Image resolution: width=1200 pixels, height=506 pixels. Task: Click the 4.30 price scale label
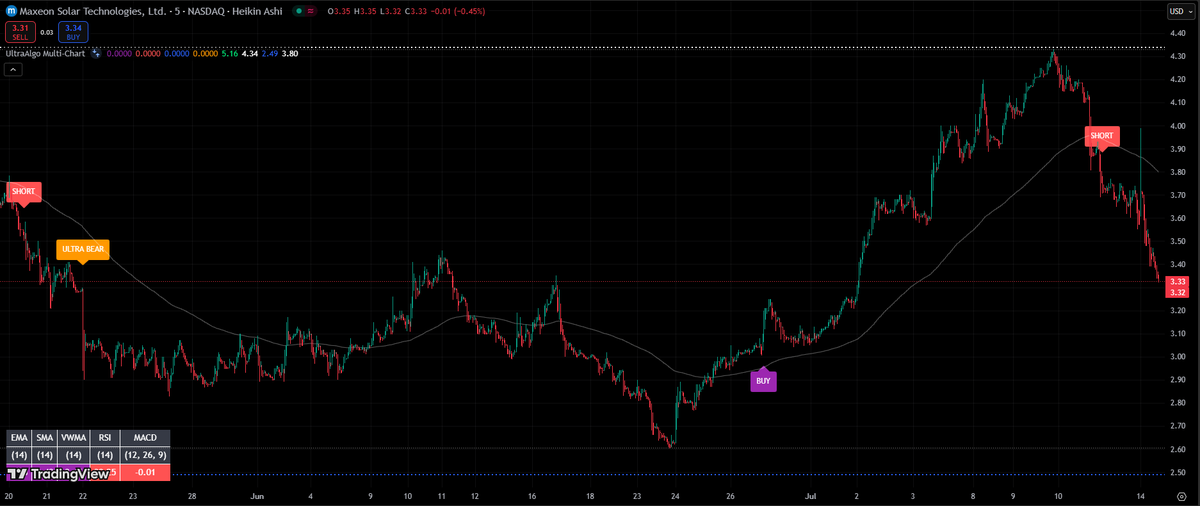[x=1177, y=56]
